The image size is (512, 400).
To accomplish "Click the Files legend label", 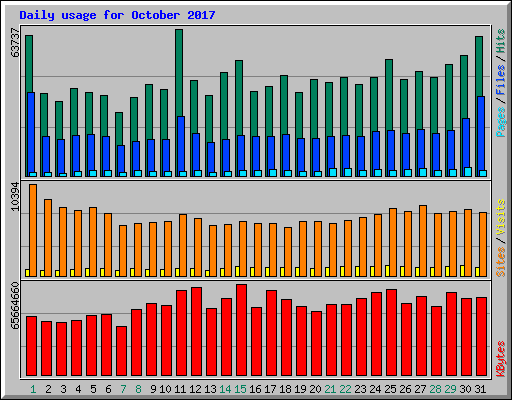I will [x=501, y=80].
